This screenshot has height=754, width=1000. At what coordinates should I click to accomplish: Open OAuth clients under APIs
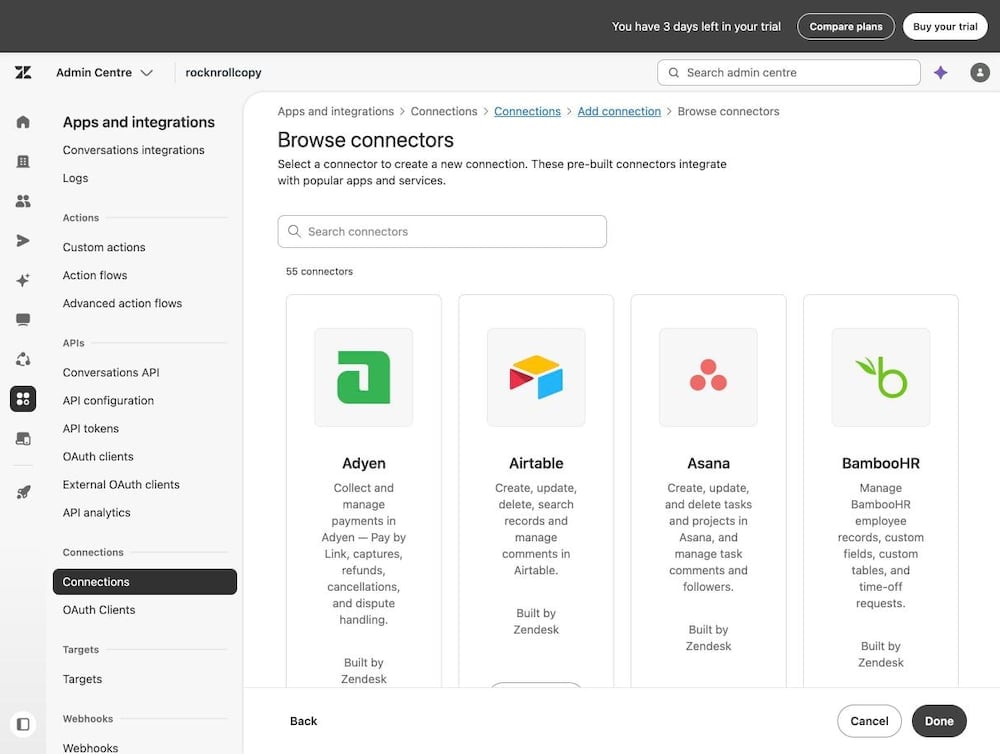coord(98,456)
